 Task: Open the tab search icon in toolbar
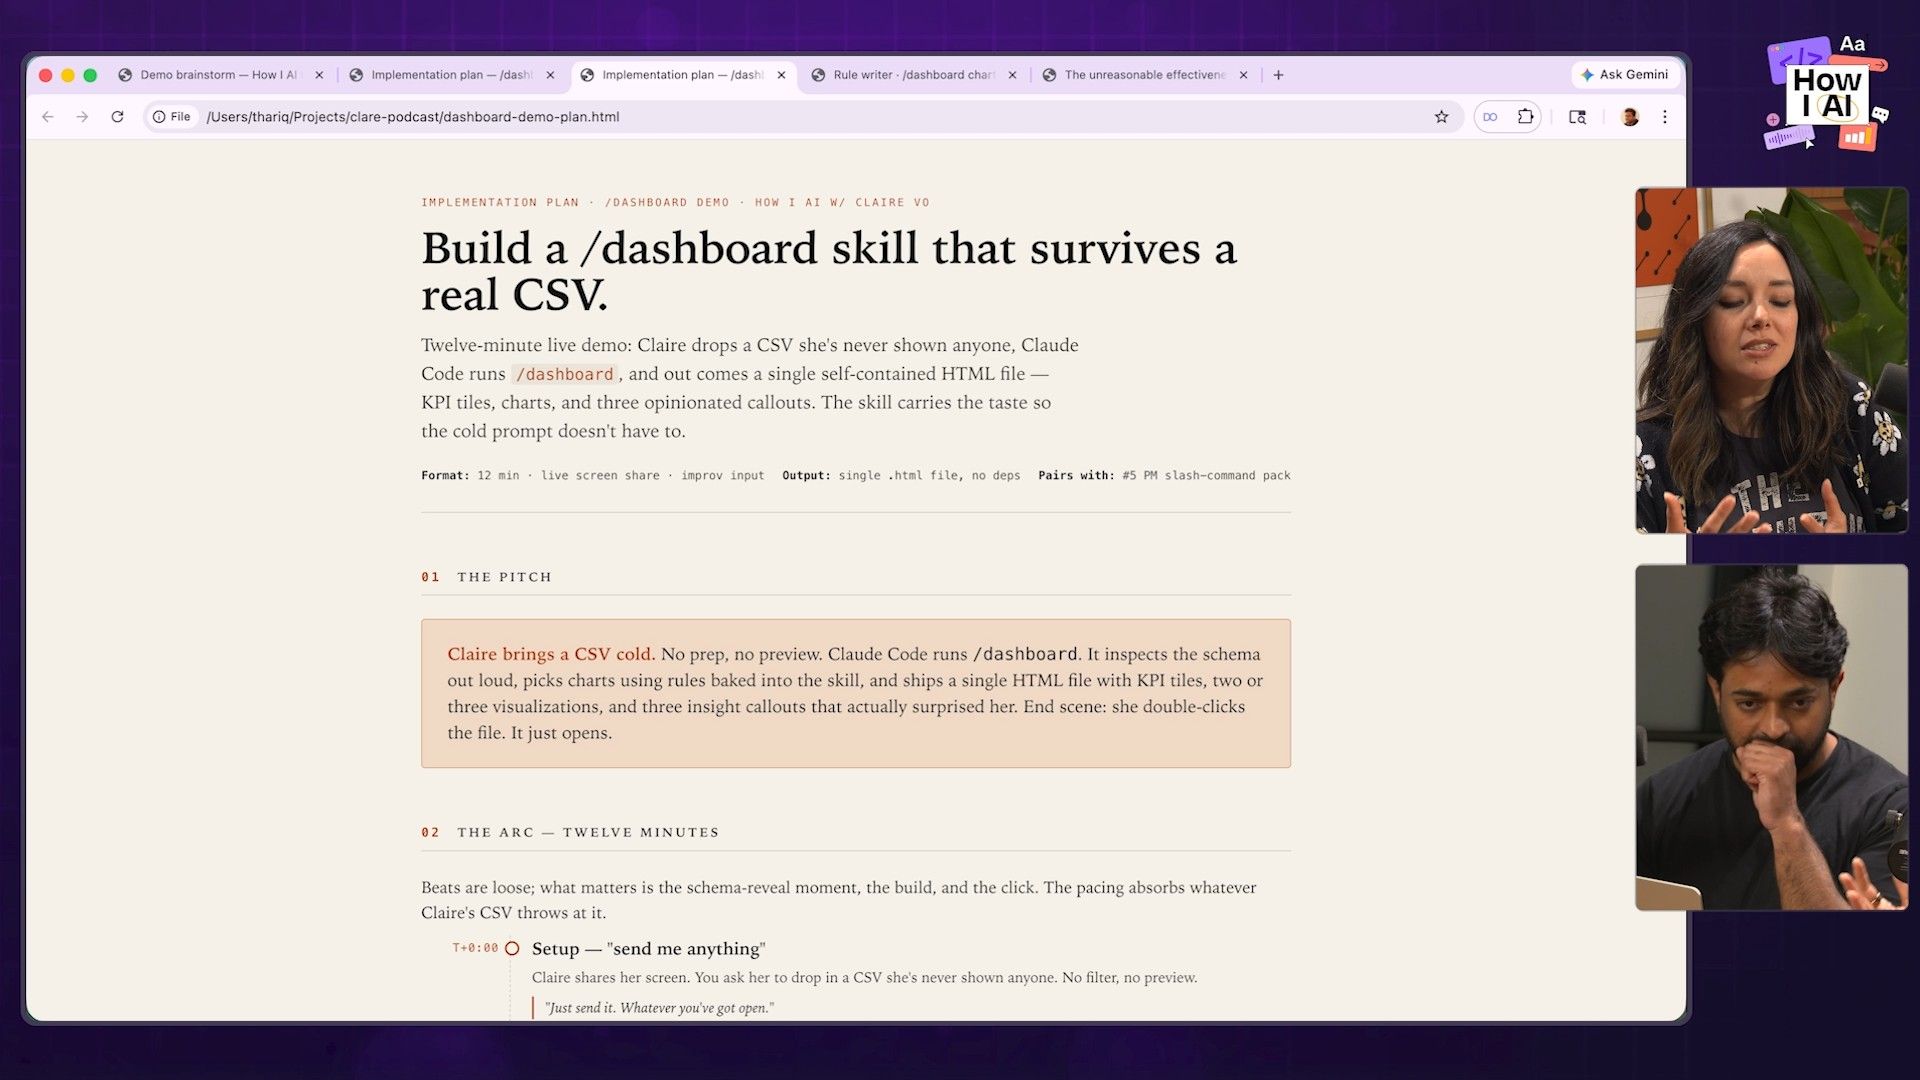coord(1577,117)
